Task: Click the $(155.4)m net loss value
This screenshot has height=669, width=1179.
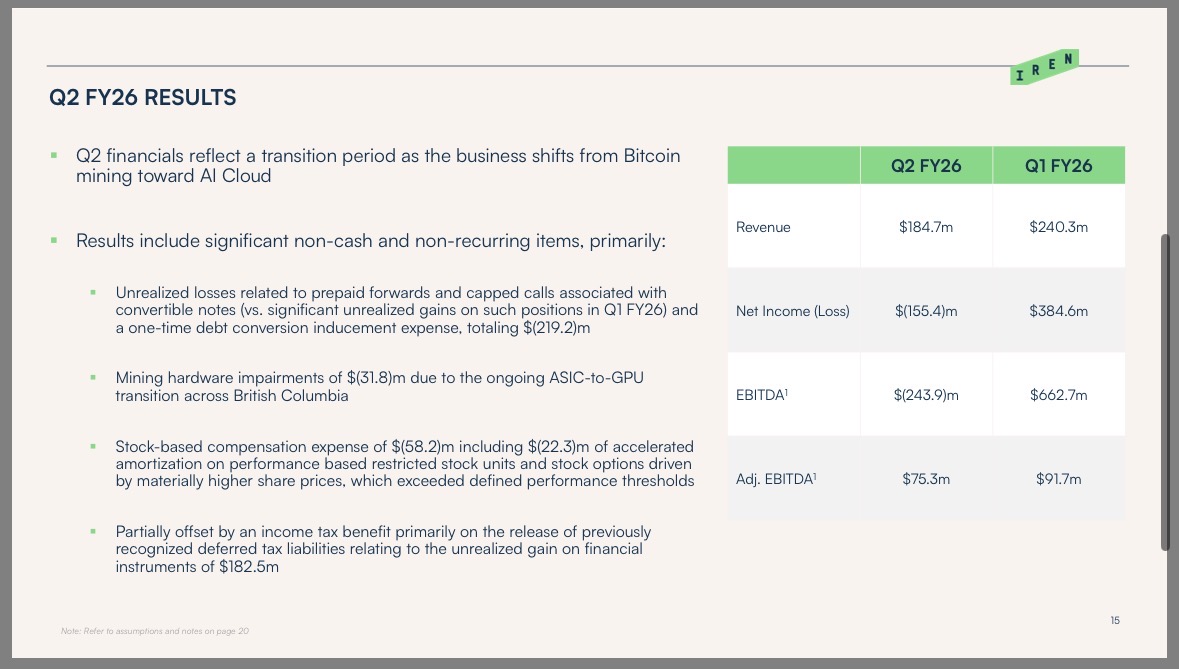Action: pyautogui.click(x=926, y=311)
